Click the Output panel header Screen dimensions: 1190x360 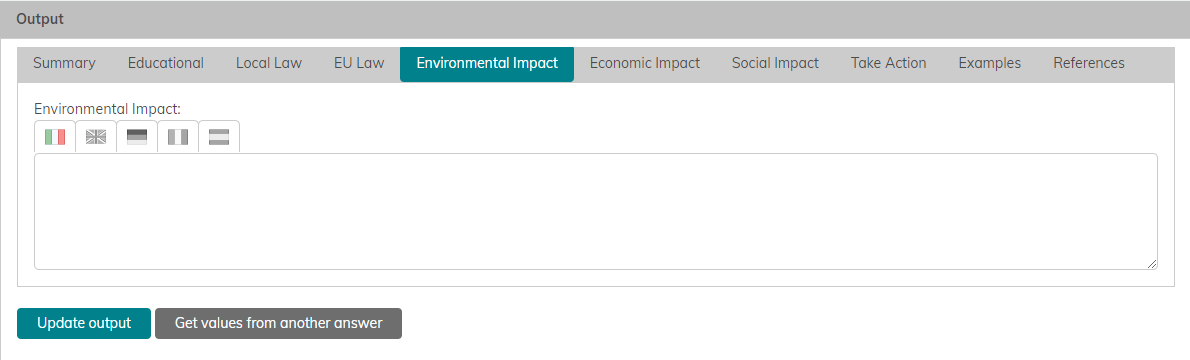tap(595, 20)
